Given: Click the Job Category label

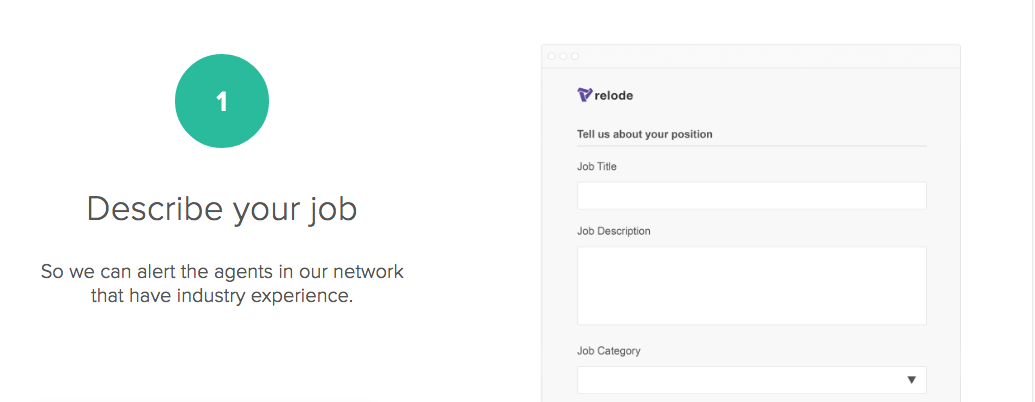Looking at the screenshot, I should click(609, 351).
